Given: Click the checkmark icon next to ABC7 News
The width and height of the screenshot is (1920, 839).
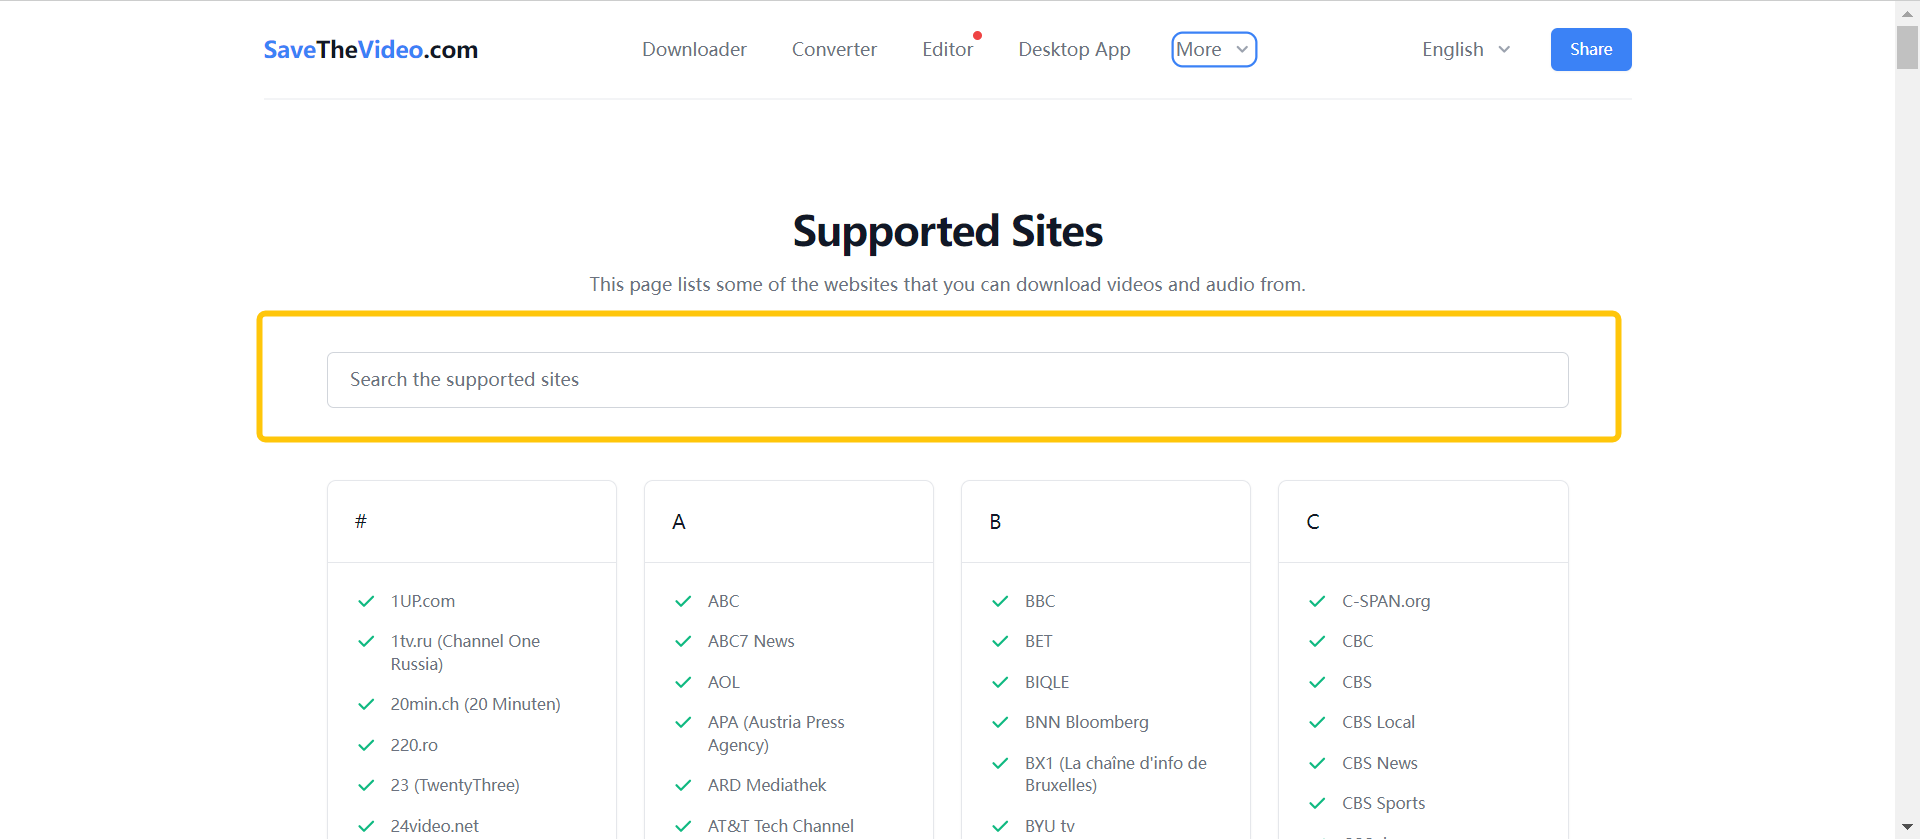Looking at the screenshot, I should 683,641.
